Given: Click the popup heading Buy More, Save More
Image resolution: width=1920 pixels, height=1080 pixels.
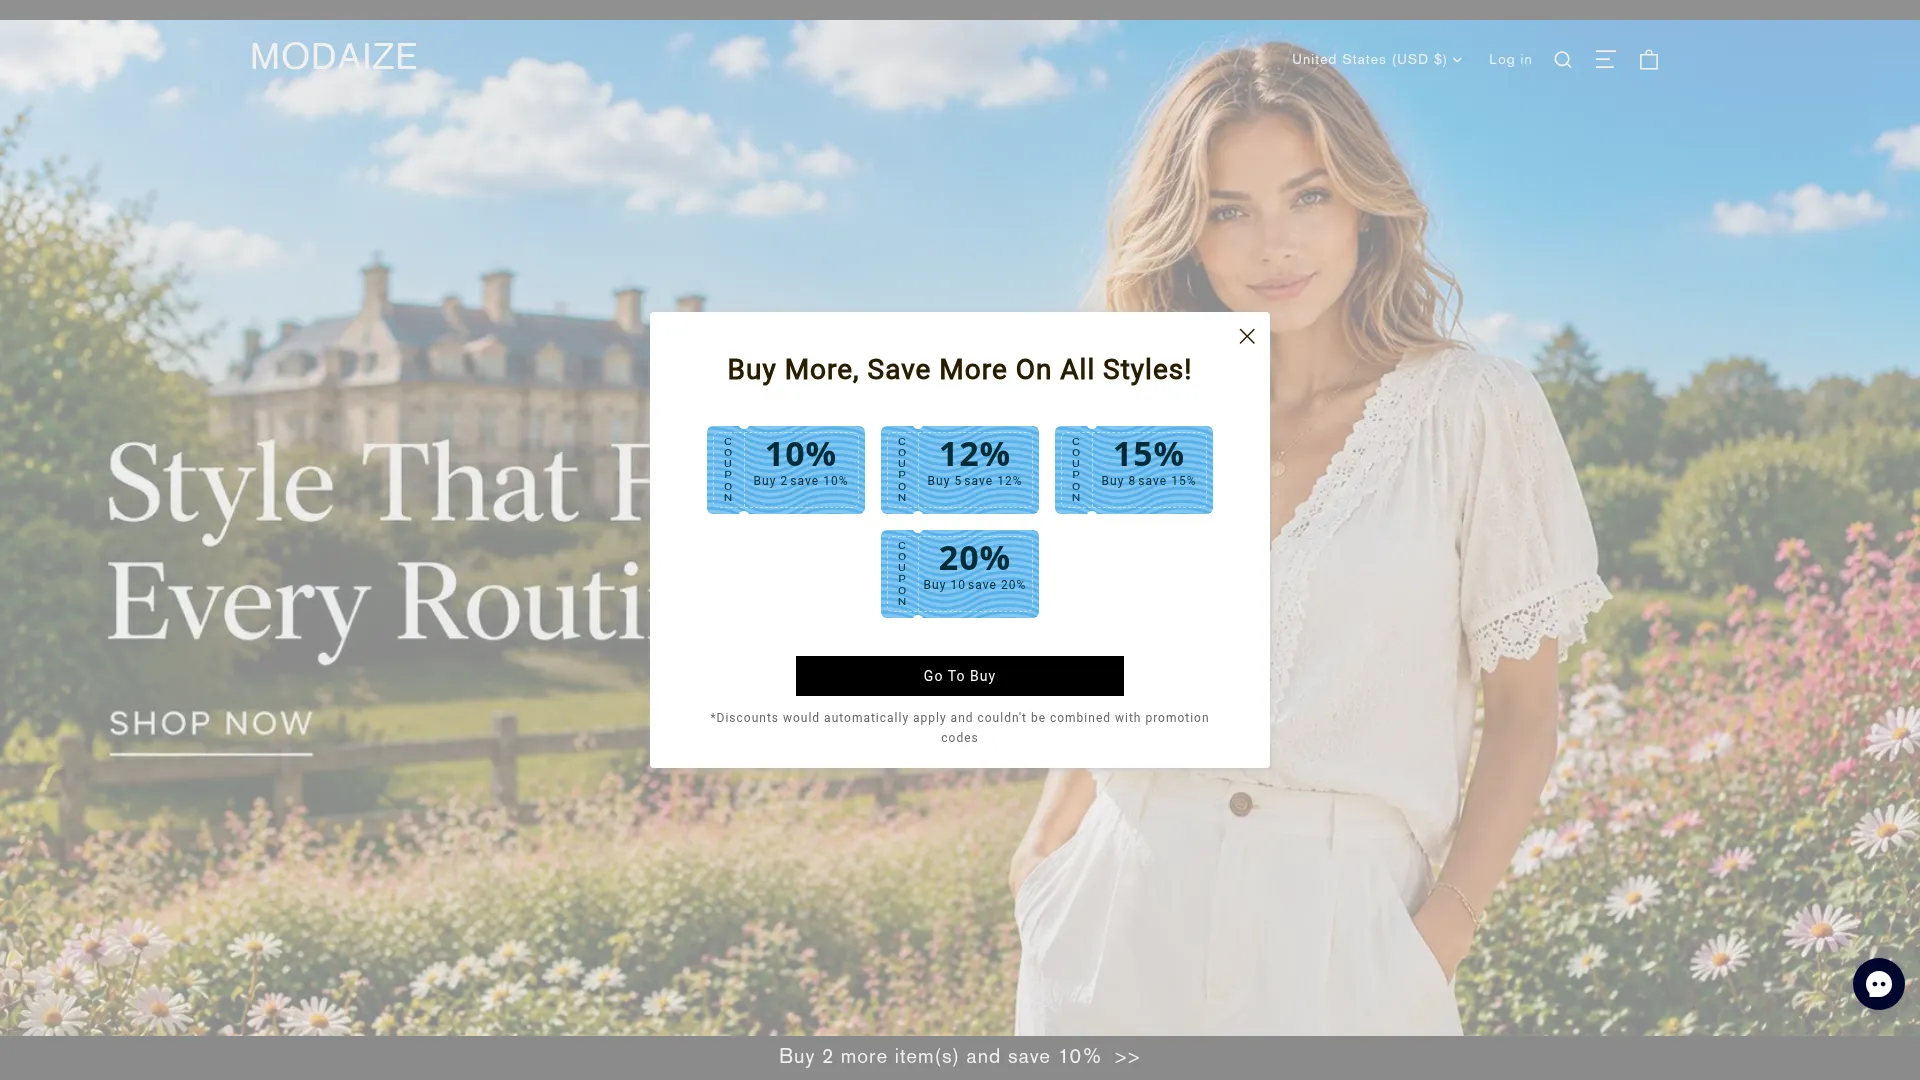Looking at the screenshot, I should [959, 370].
